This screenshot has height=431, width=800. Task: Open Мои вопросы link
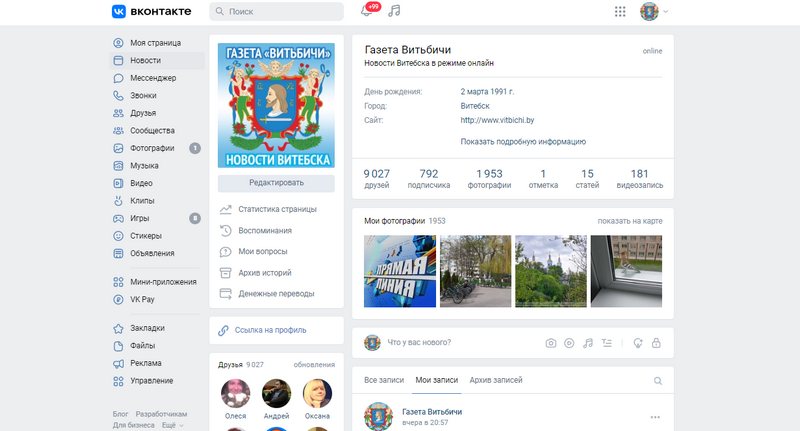(254, 251)
